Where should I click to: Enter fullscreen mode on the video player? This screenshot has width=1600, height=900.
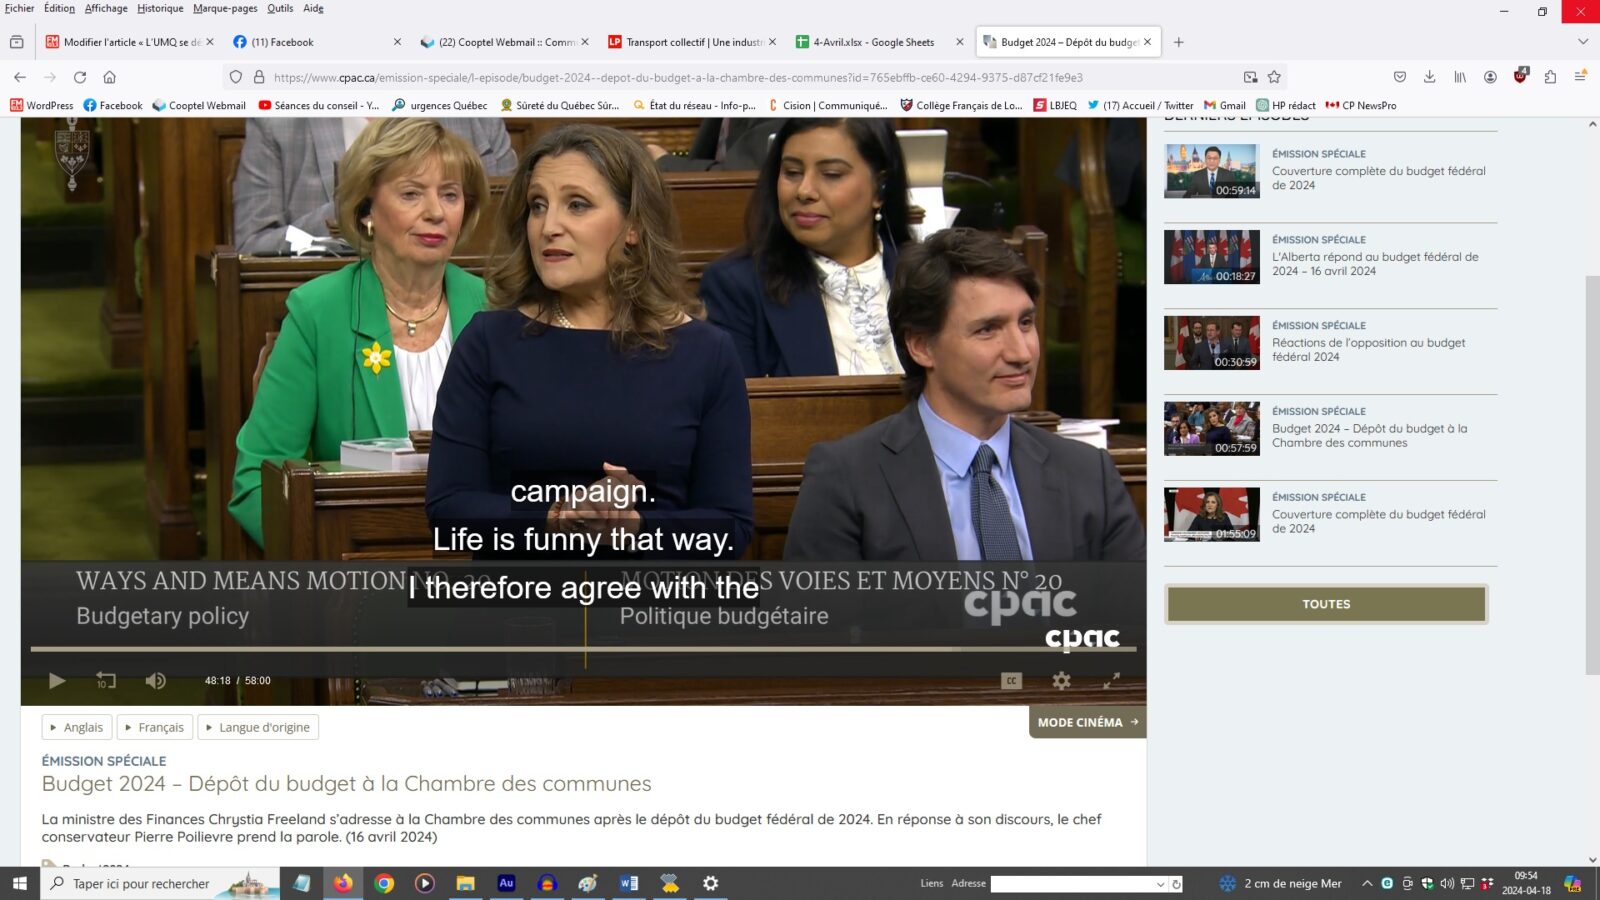pyautogui.click(x=1111, y=681)
